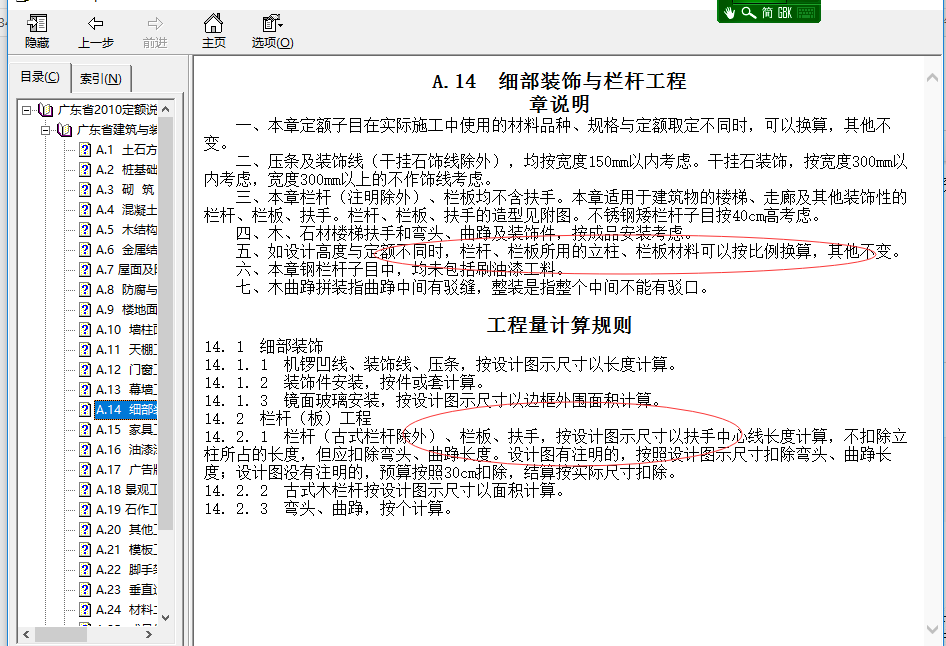Click the question-mark page icon of A.16
The image size is (946, 646).
click(x=85, y=449)
